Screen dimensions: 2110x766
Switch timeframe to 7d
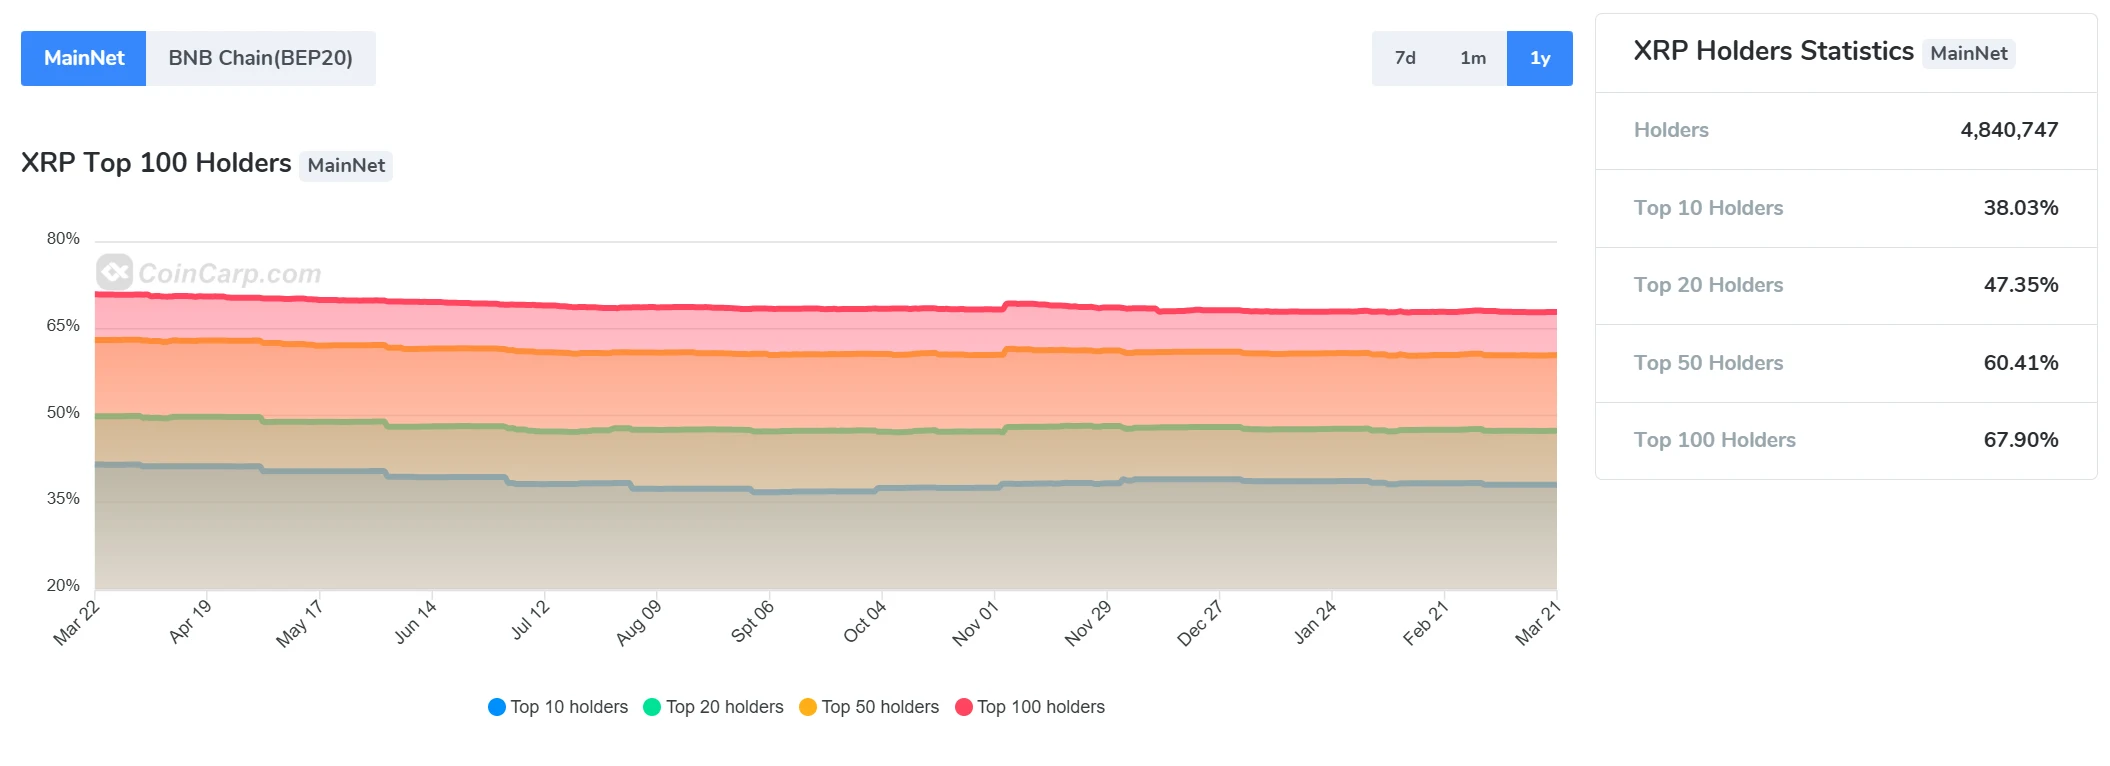[1405, 58]
